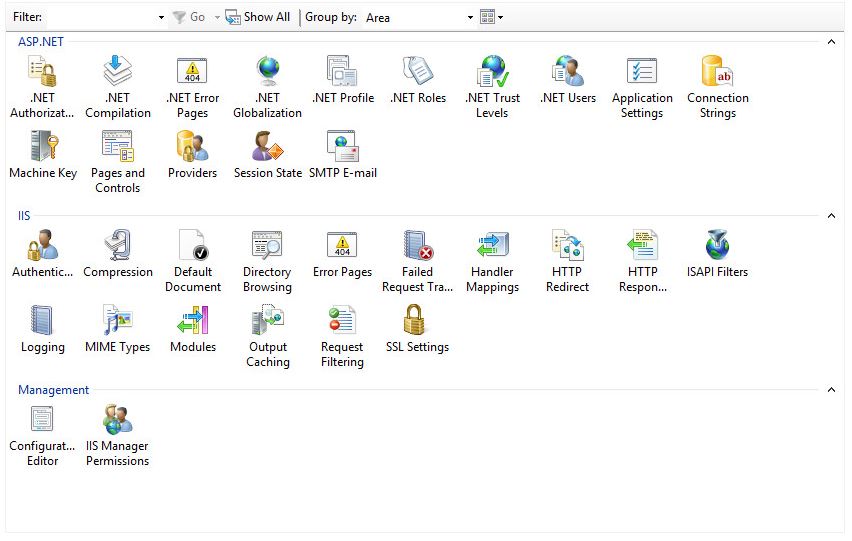Open .NET Users feature
The height and width of the screenshot is (541, 852).
[x=568, y=80]
